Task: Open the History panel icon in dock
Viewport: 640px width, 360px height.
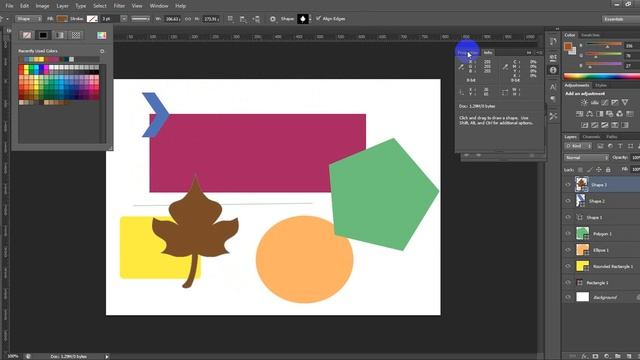Action: coord(553,42)
